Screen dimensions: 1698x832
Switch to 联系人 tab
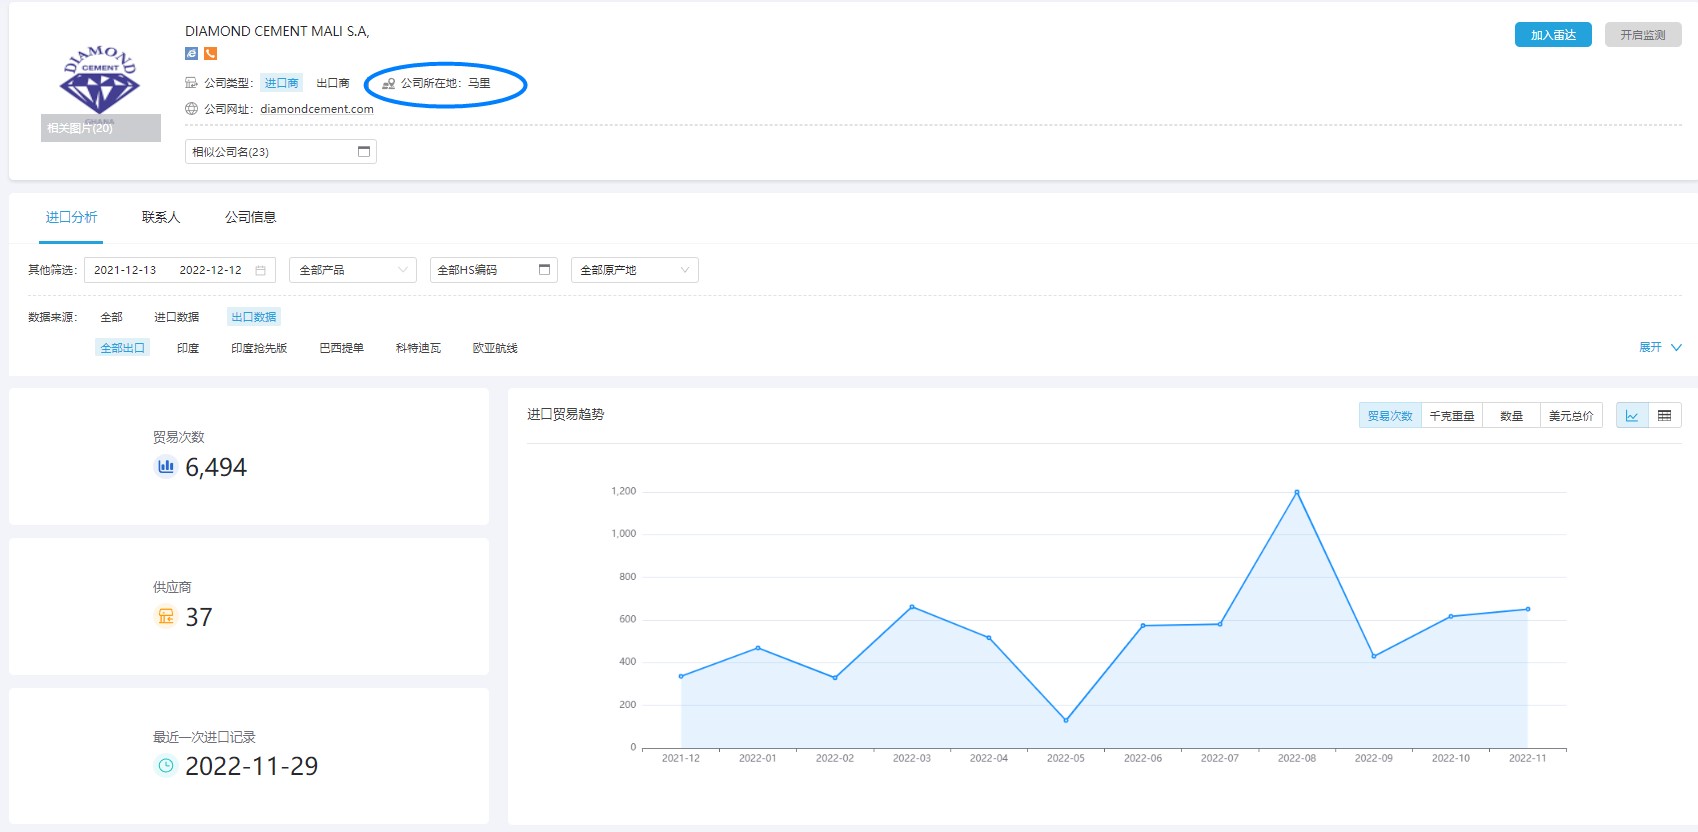point(161,217)
